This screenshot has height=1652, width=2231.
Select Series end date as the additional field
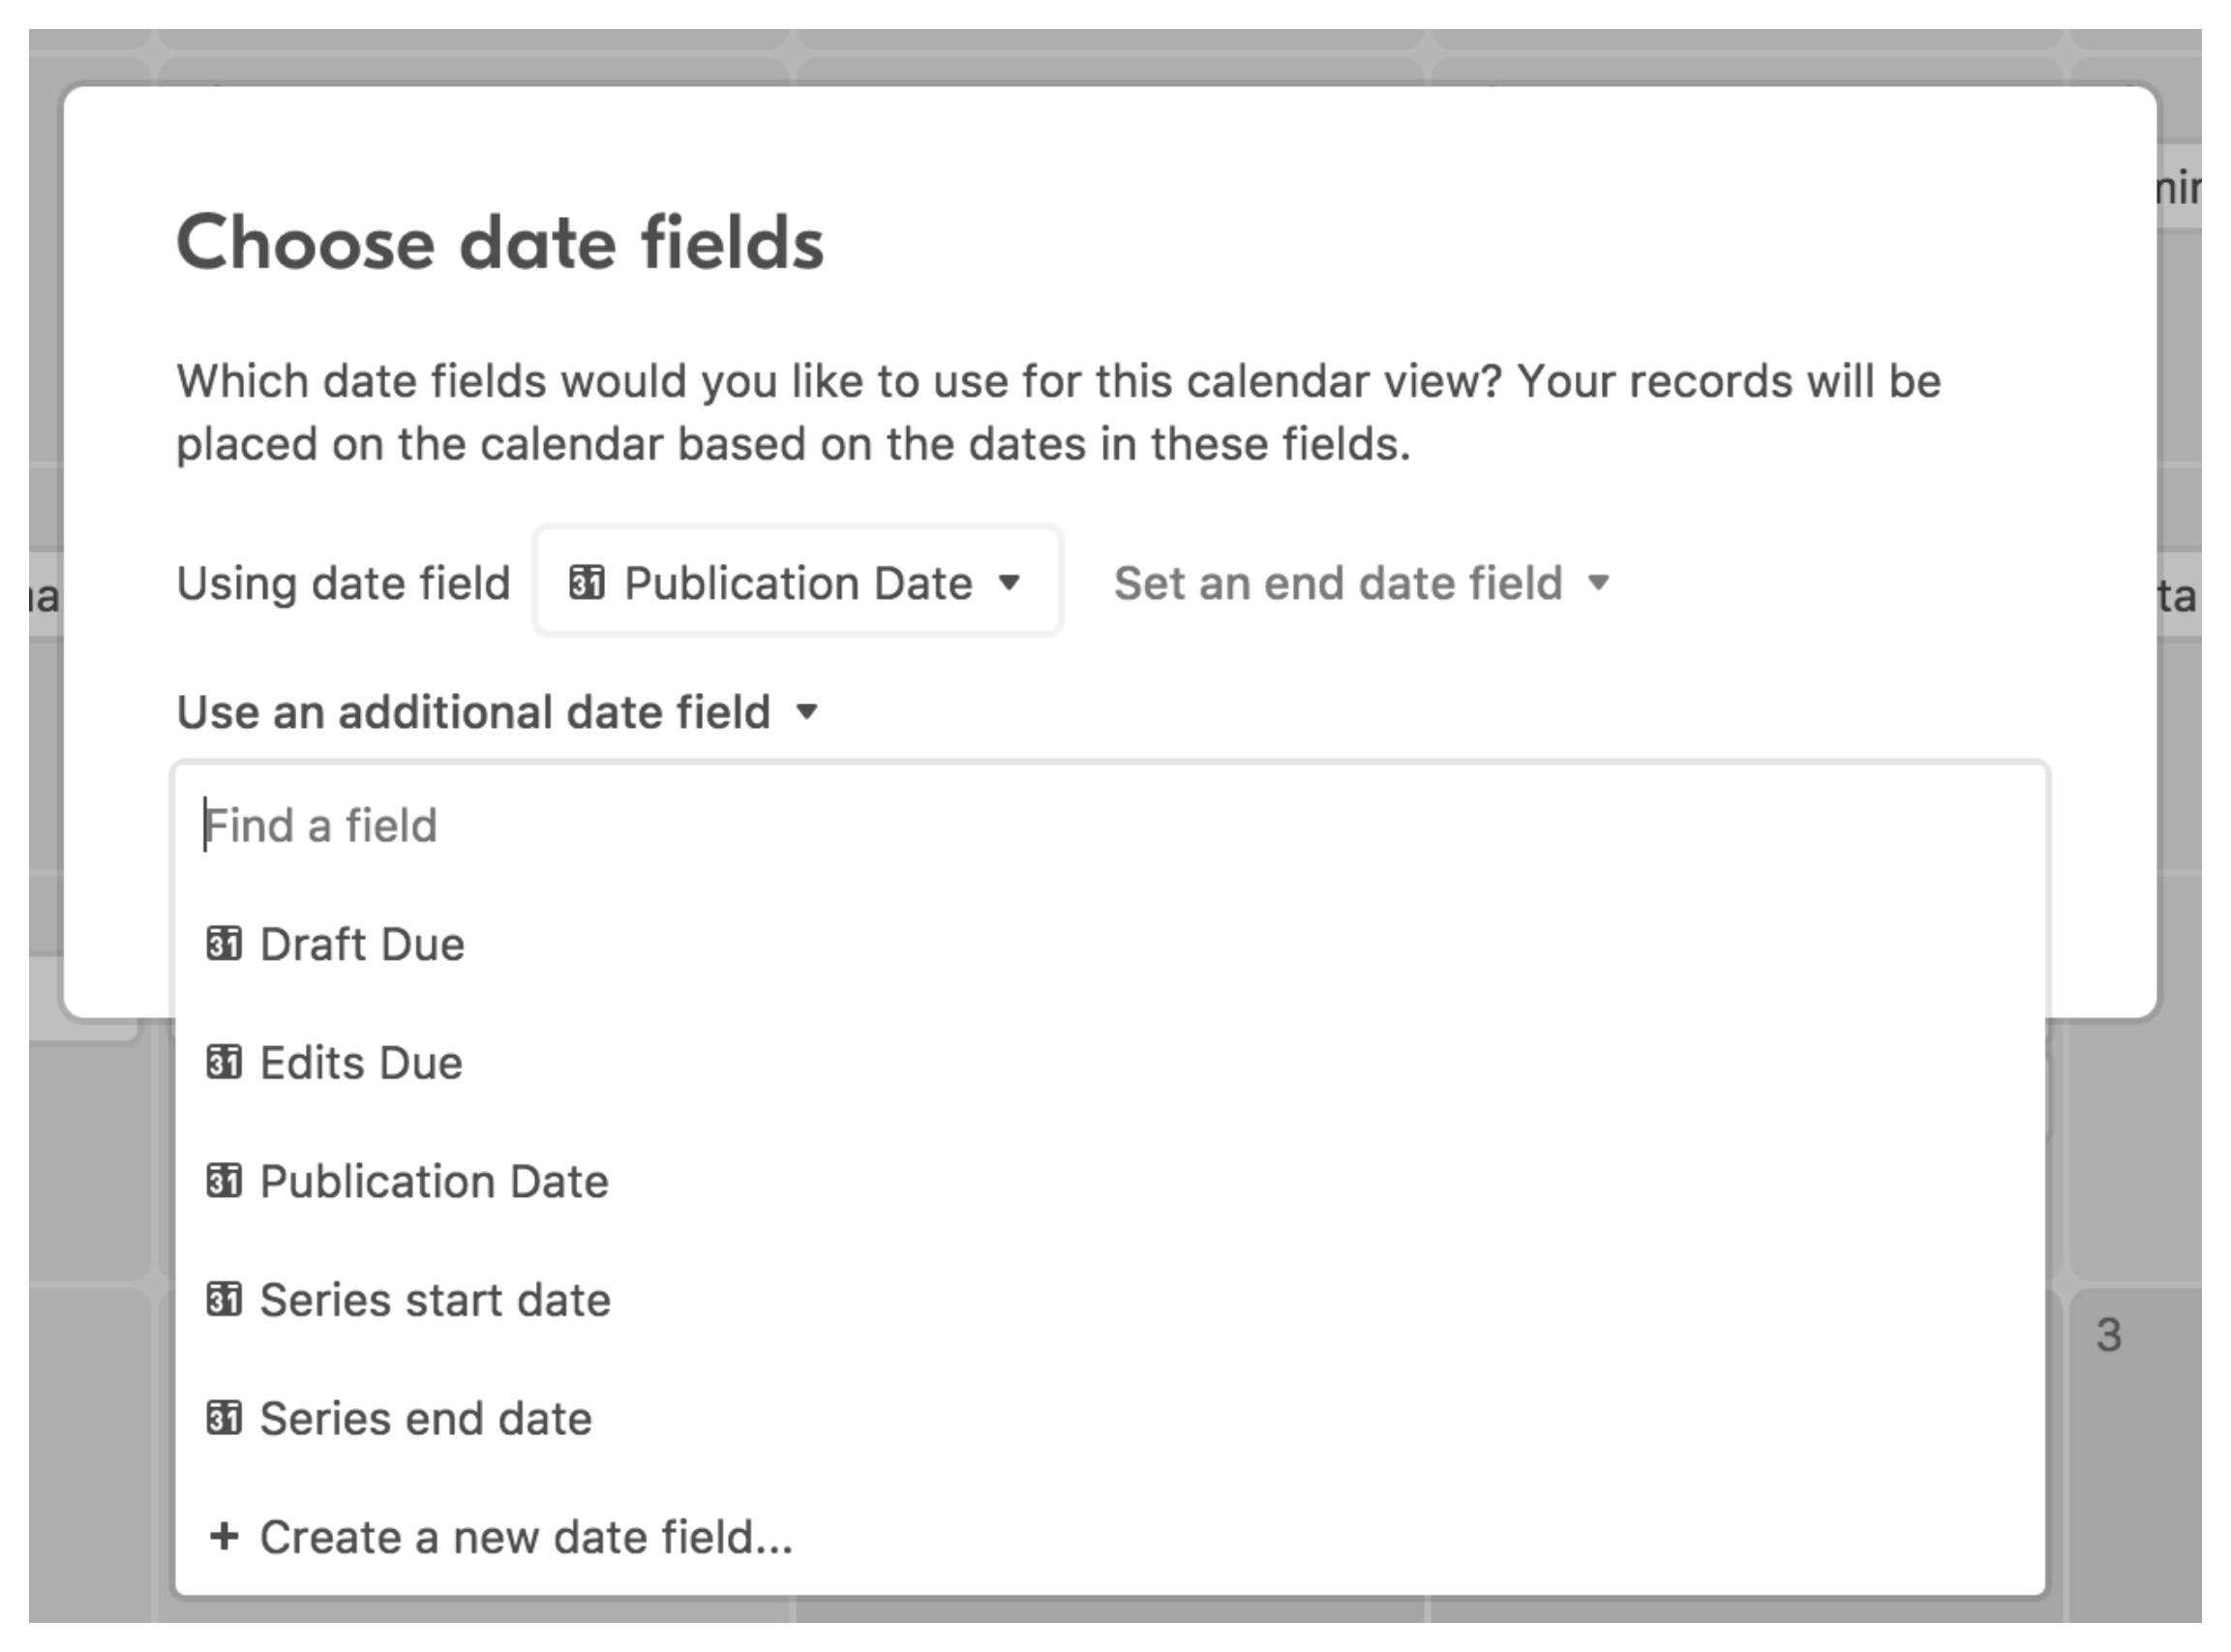(x=424, y=1418)
